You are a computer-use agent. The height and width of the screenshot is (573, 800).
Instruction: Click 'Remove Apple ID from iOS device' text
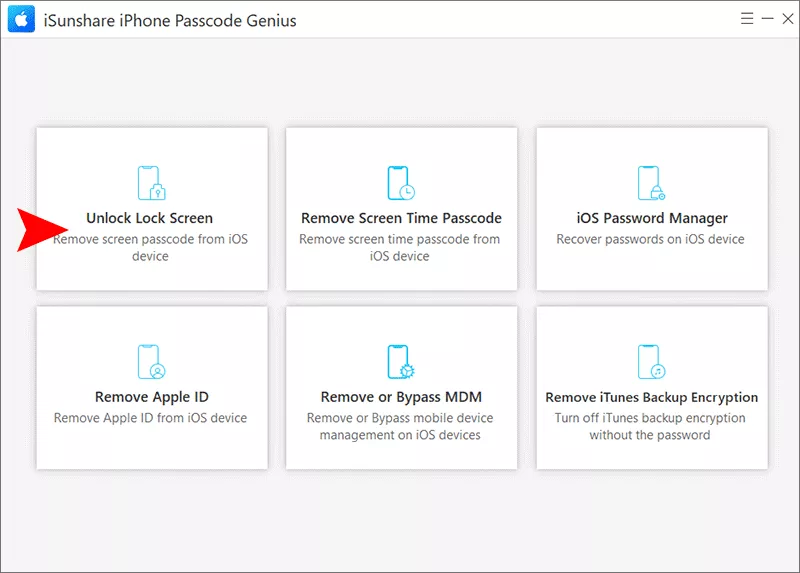(x=151, y=418)
